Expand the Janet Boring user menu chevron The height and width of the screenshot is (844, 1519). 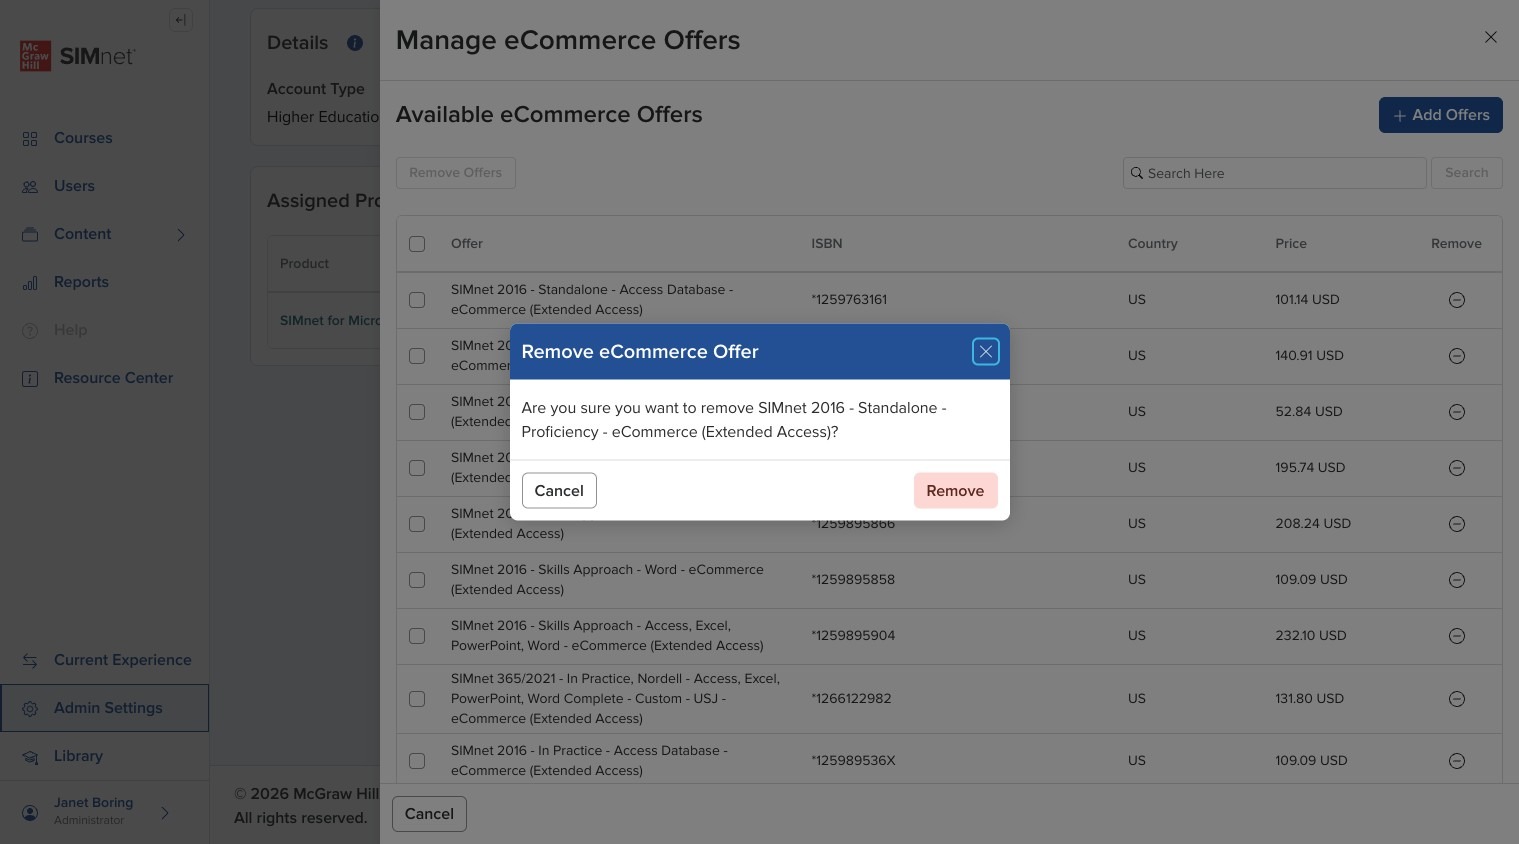(x=165, y=813)
